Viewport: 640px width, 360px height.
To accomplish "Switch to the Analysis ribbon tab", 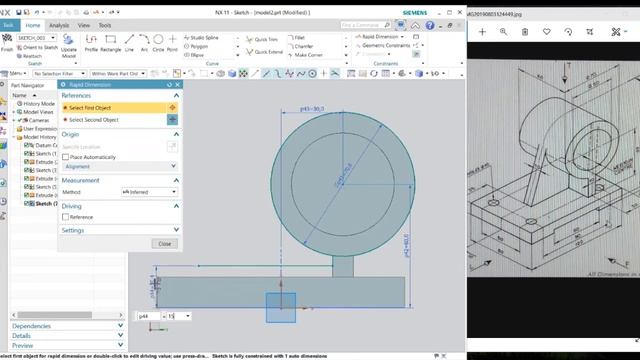I will click(59, 25).
